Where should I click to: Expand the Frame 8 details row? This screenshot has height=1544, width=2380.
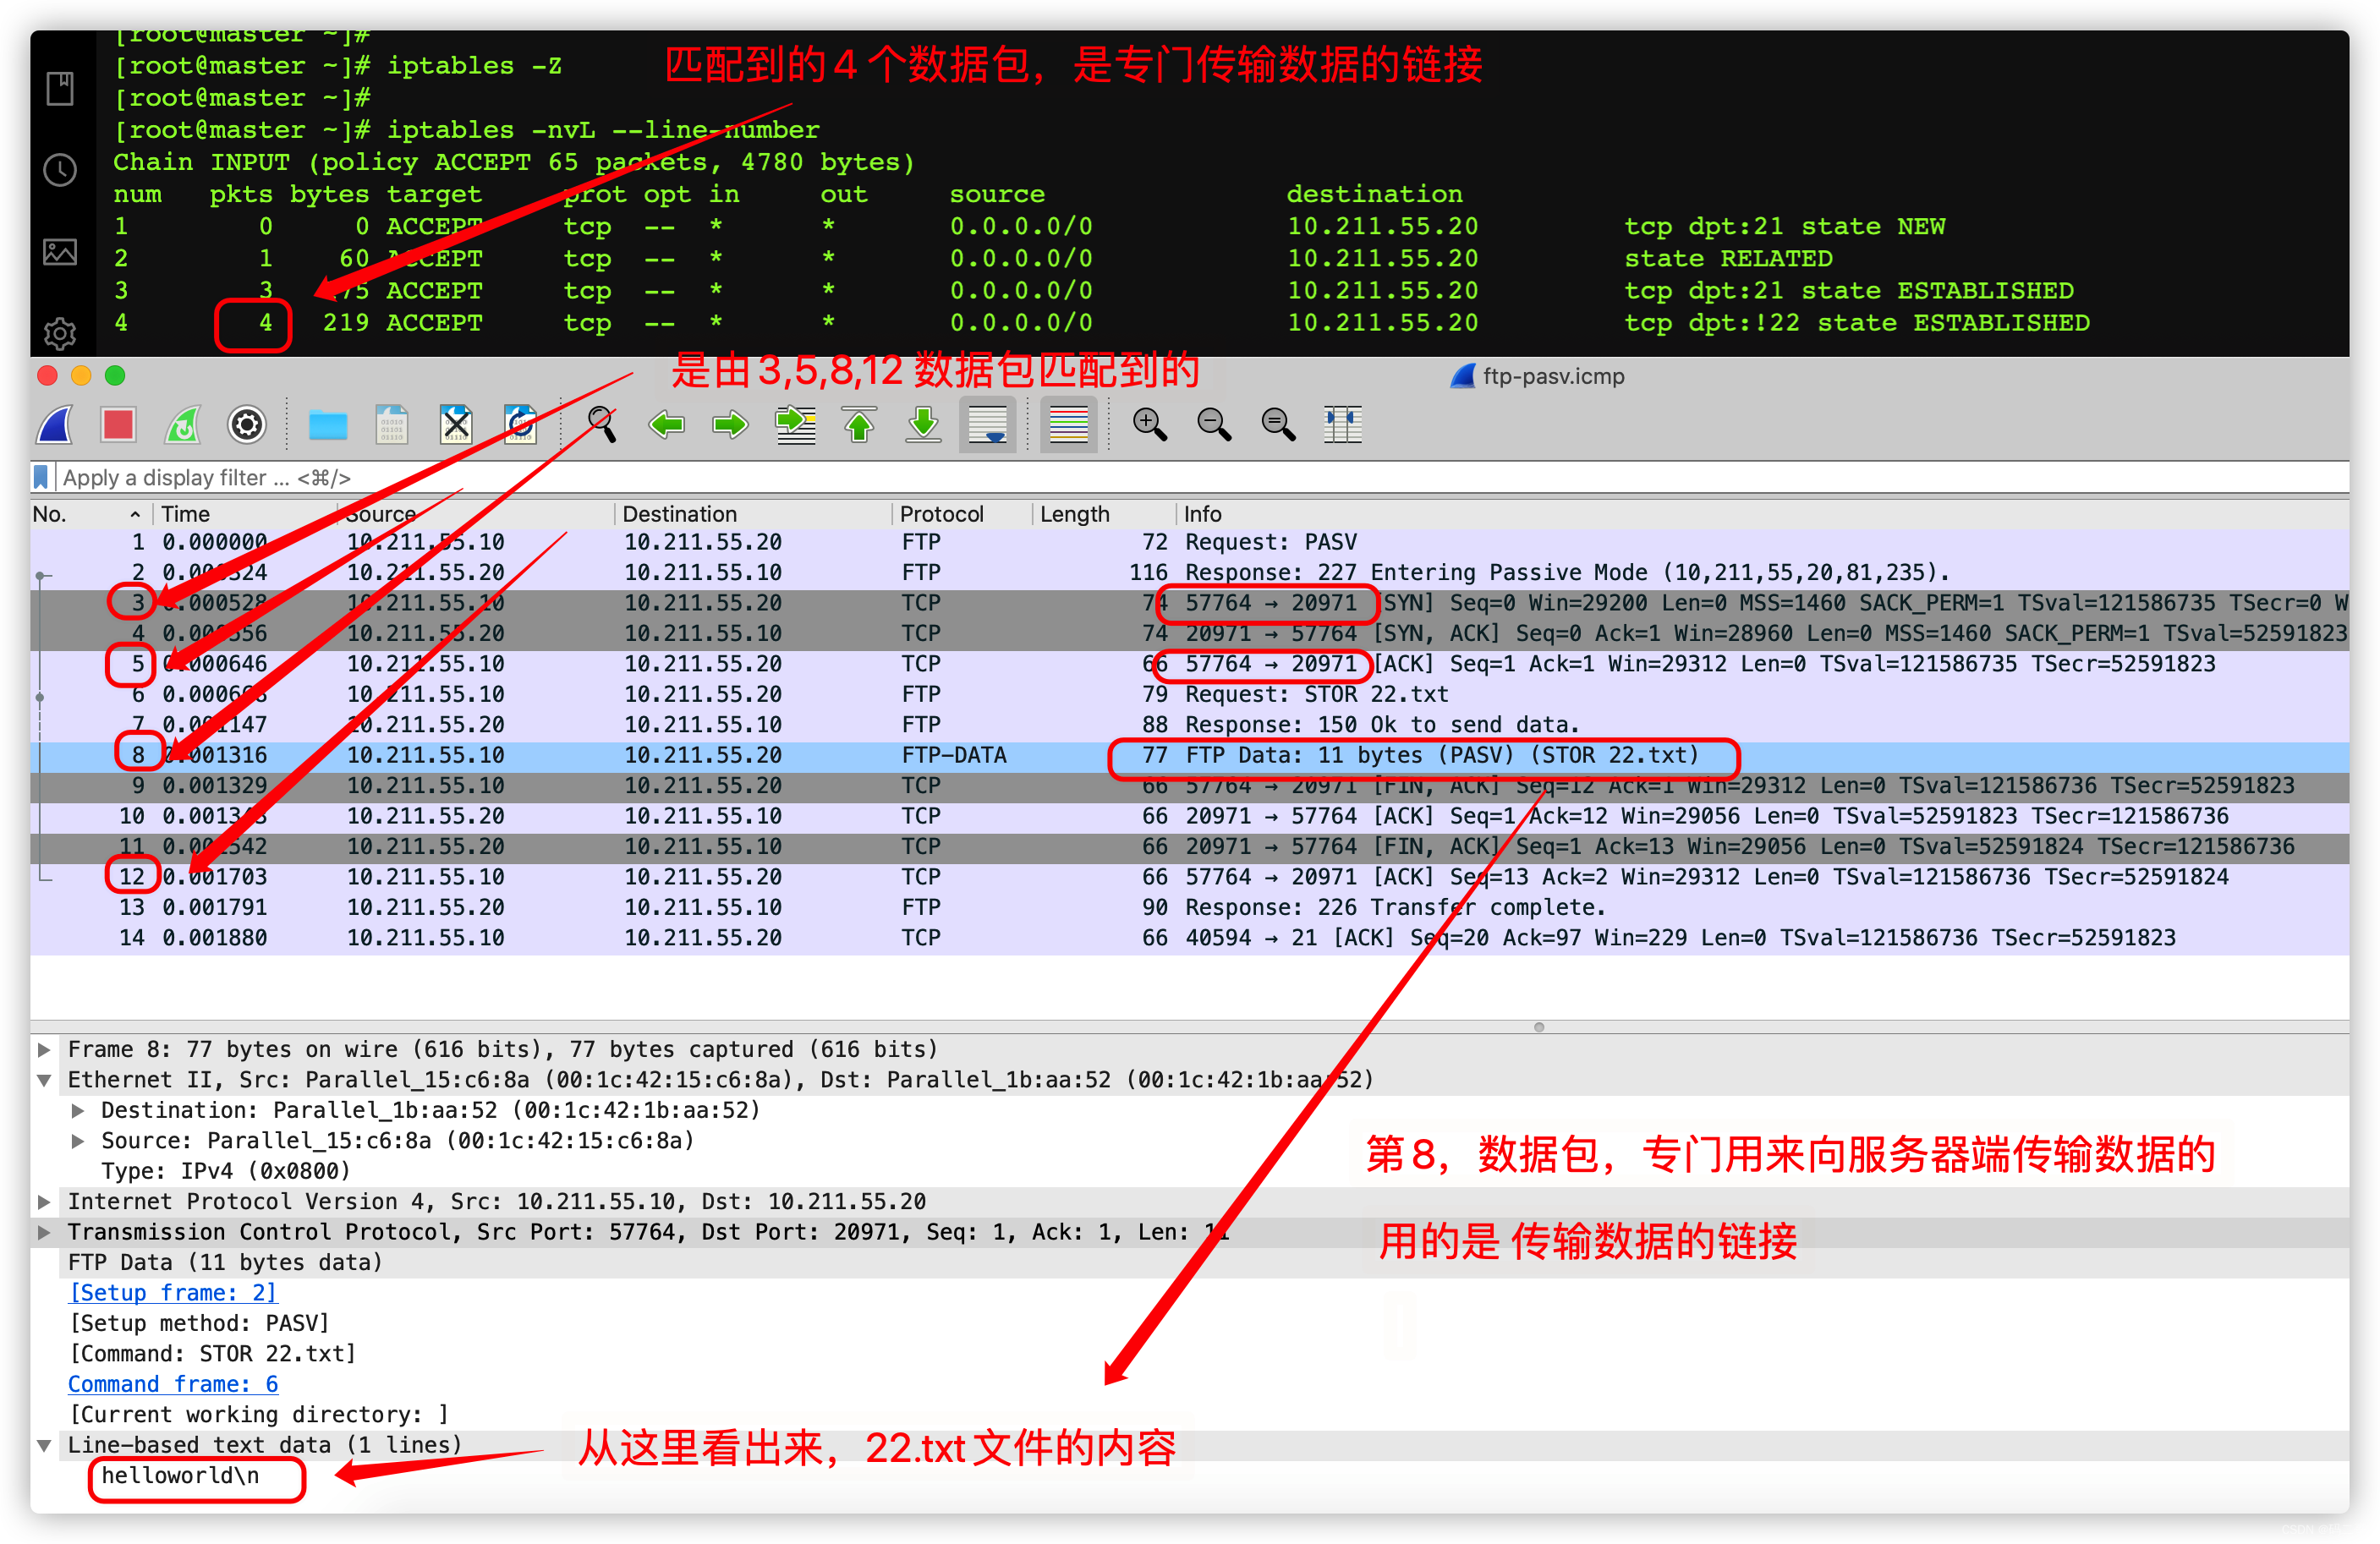click(x=44, y=1049)
